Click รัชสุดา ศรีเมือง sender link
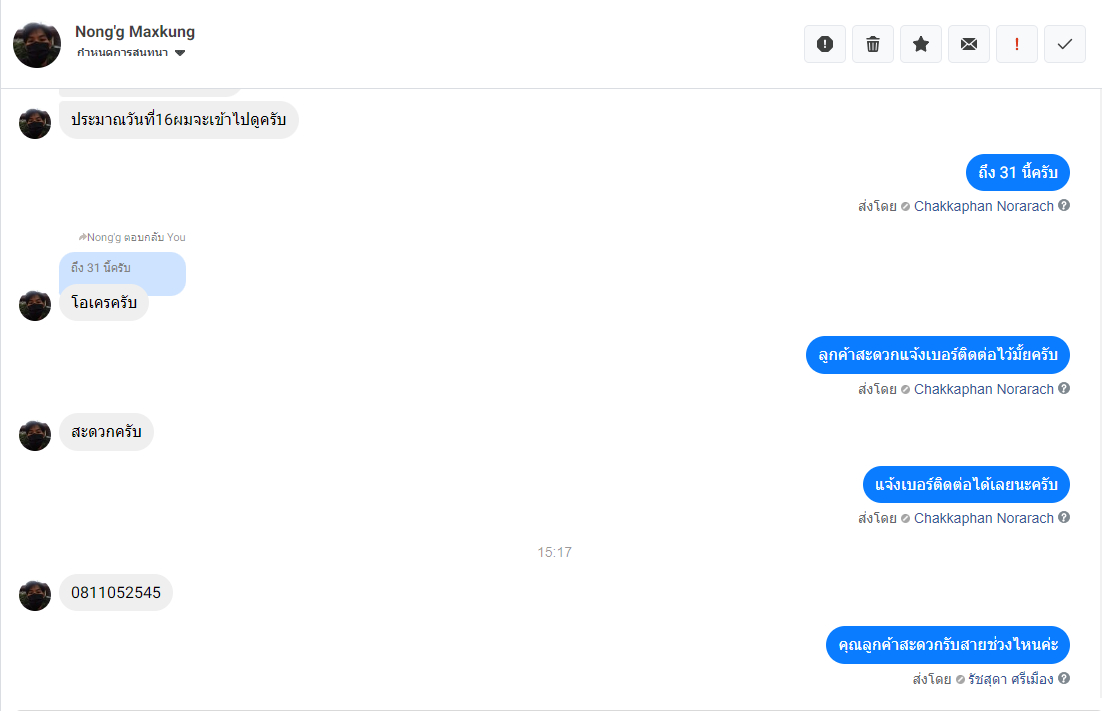Viewport: 1102px width, 711px height. point(1011,679)
